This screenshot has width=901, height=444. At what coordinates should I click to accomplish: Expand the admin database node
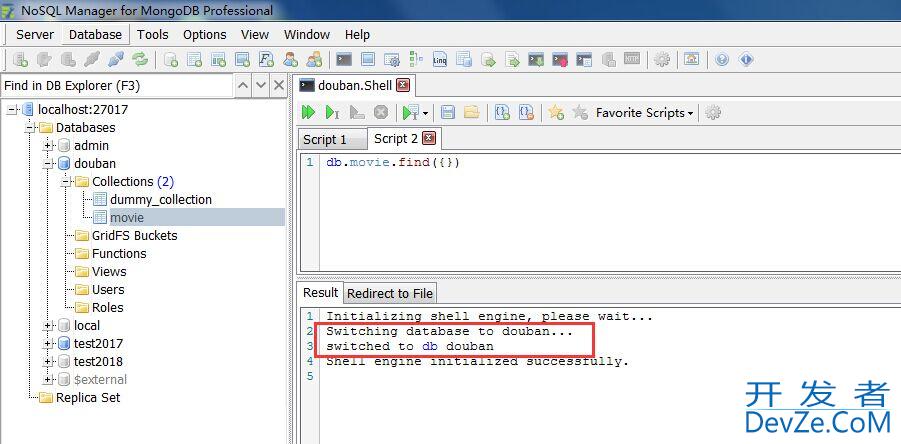(x=49, y=146)
